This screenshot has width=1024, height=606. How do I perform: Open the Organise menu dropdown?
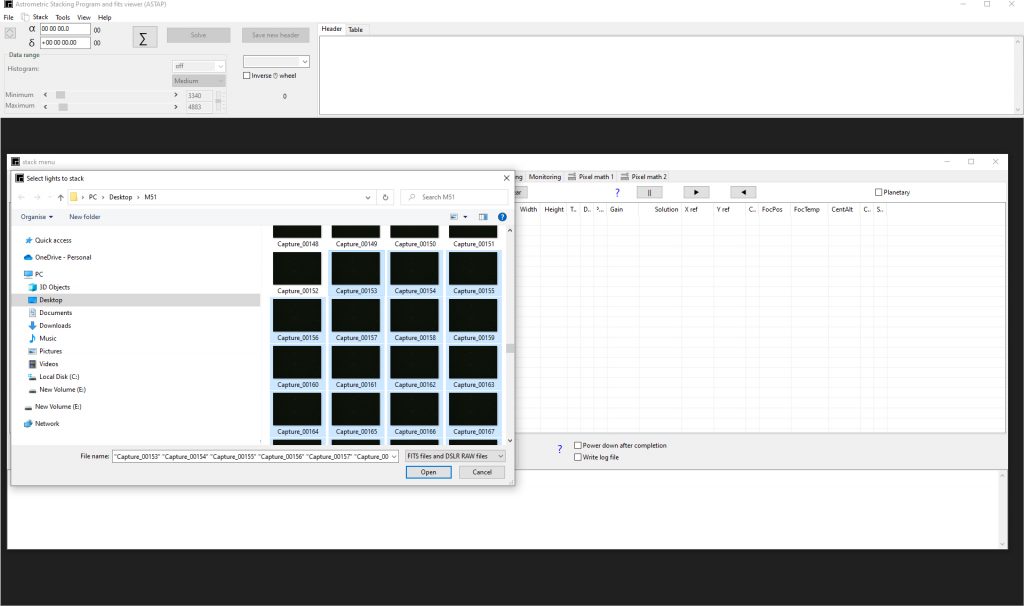pyautogui.click(x=37, y=217)
